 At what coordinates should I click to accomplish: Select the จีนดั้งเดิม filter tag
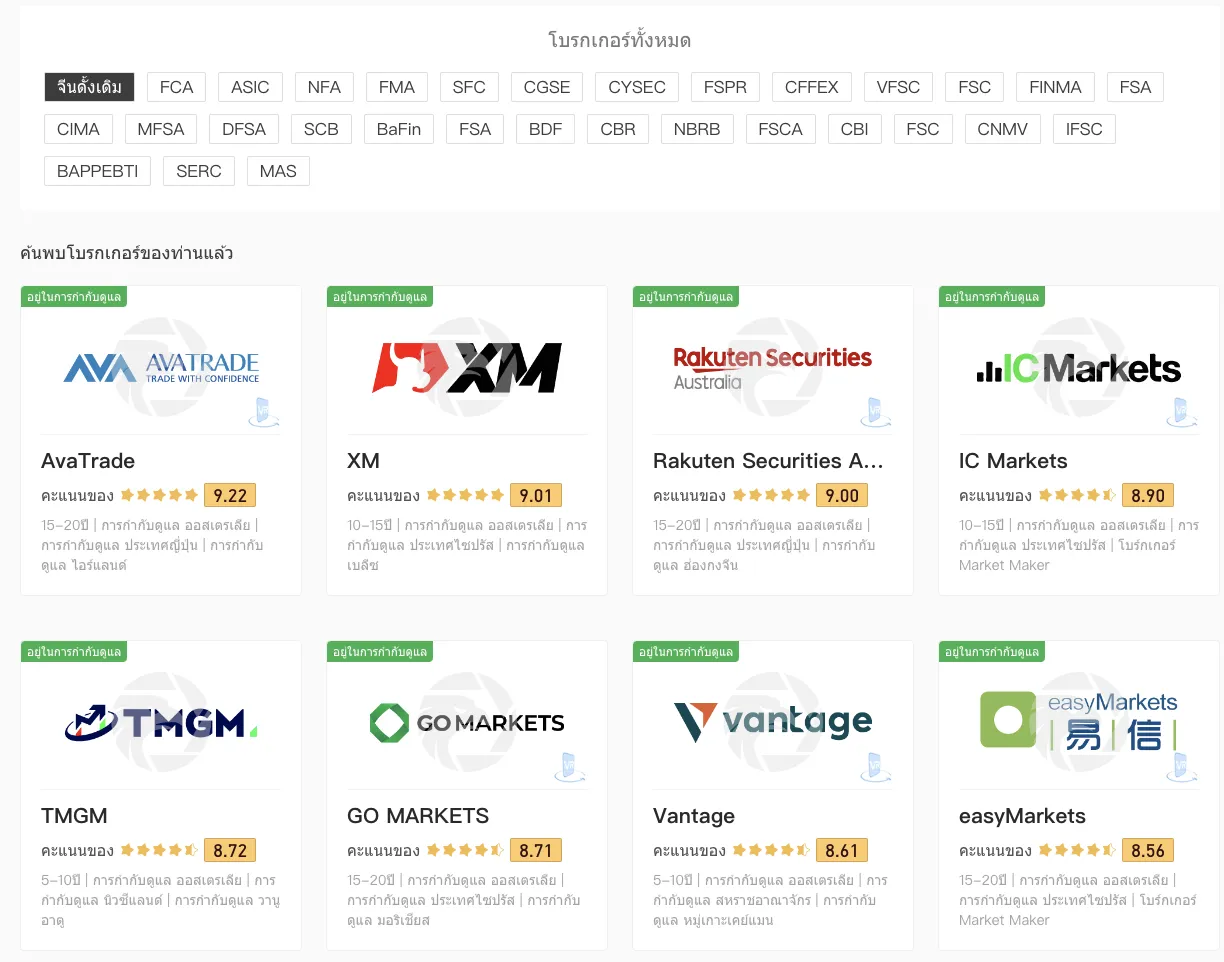[x=89, y=87]
